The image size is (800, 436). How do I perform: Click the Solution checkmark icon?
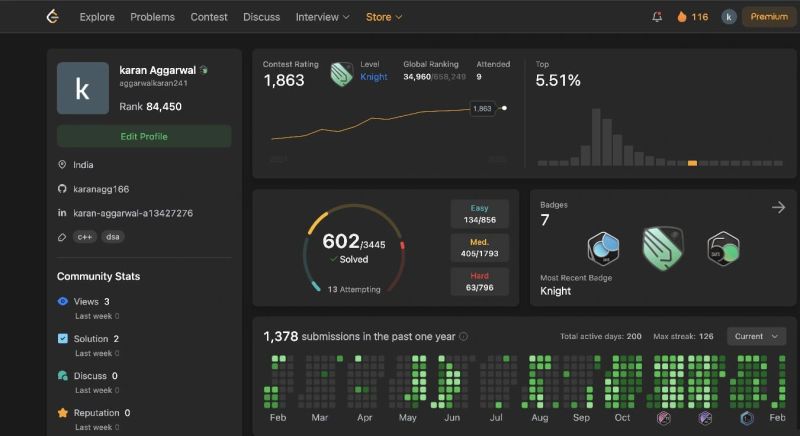63,338
